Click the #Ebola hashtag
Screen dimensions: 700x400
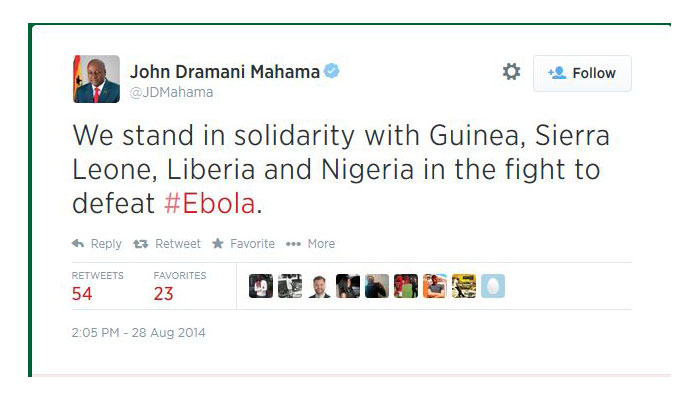tap(211, 204)
